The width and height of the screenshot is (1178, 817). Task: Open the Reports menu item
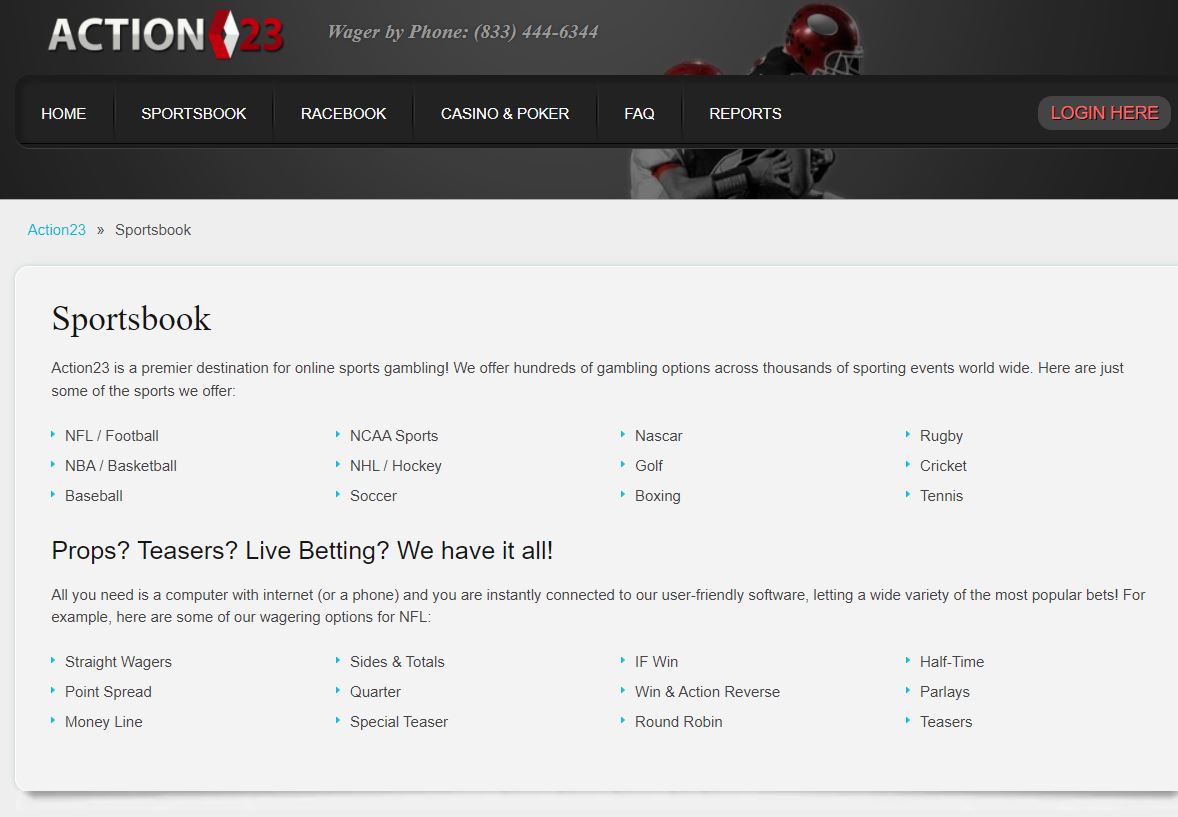click(745, 113)
